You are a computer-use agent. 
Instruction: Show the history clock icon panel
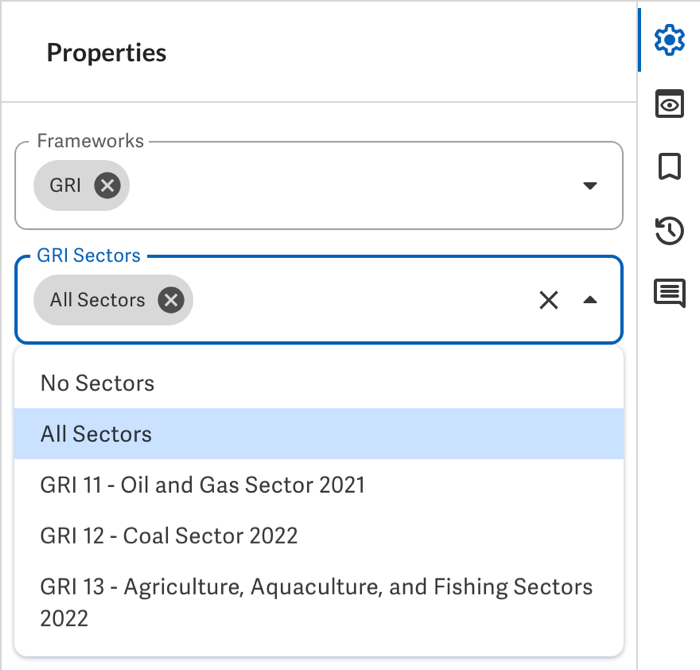[669, 230]
